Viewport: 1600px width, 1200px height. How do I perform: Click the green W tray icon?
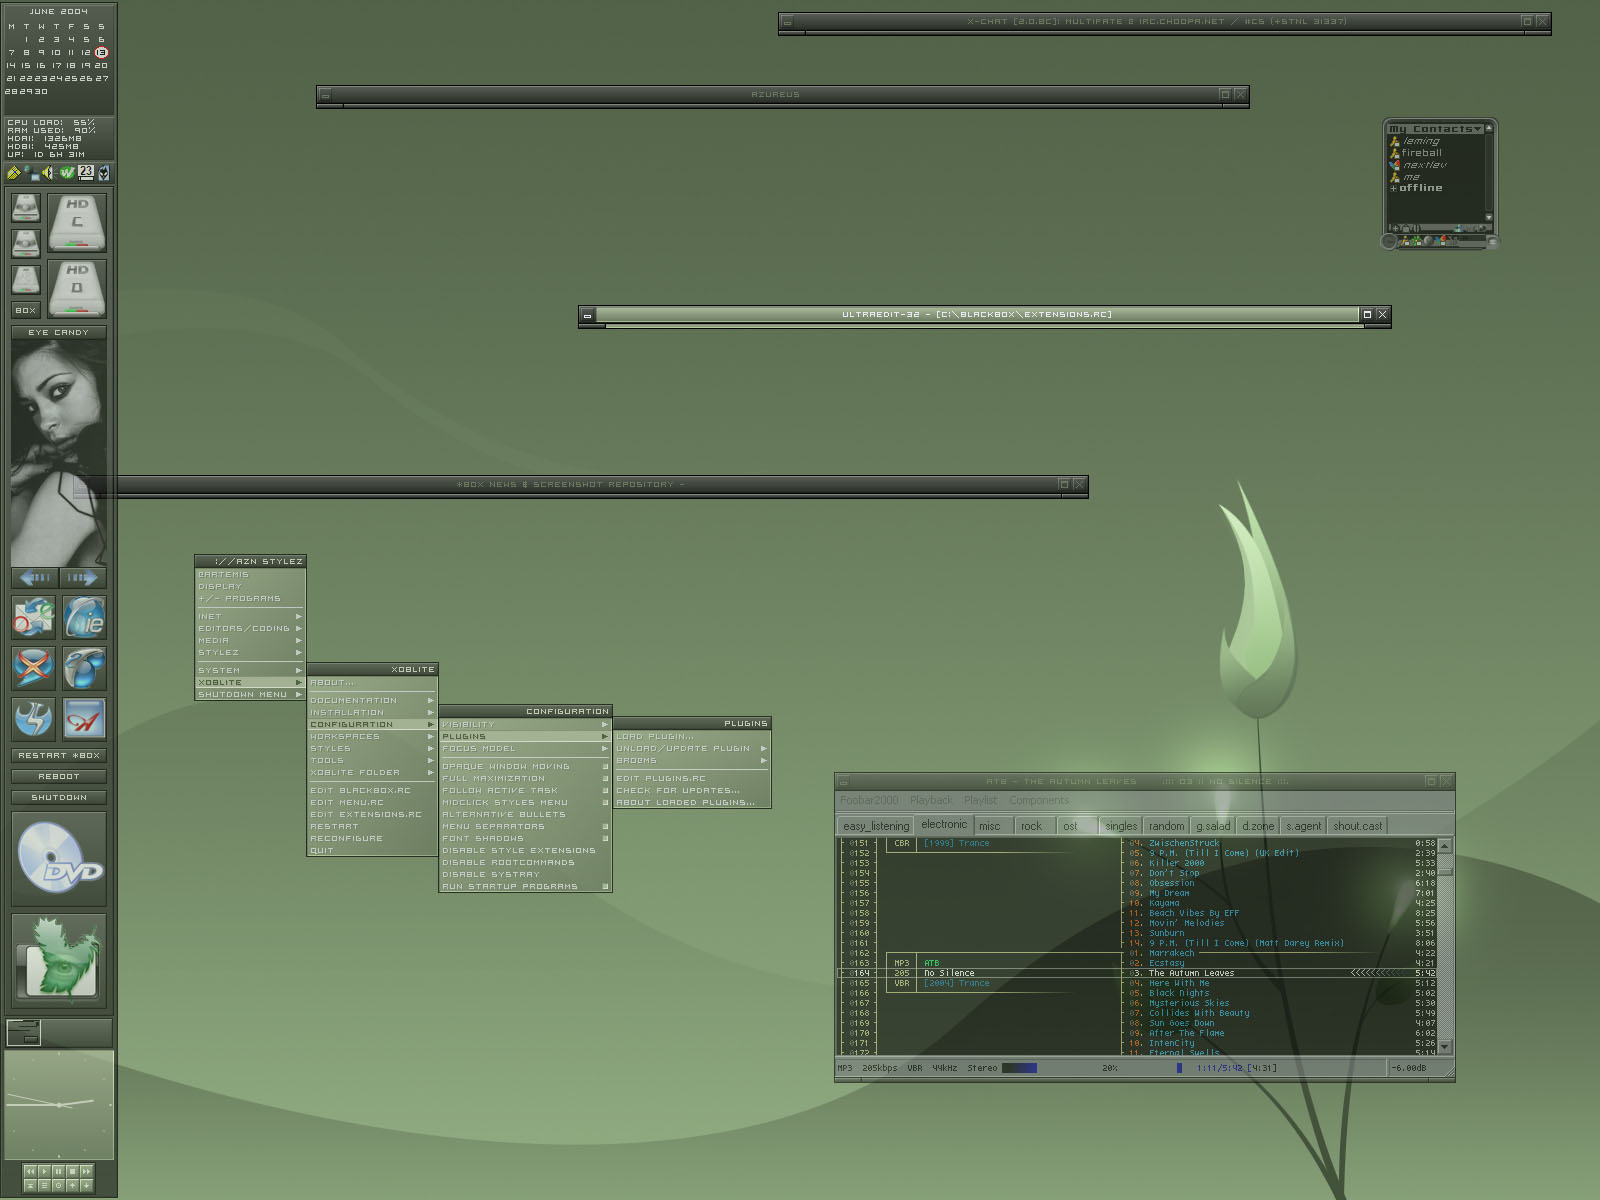coord(67,173)
